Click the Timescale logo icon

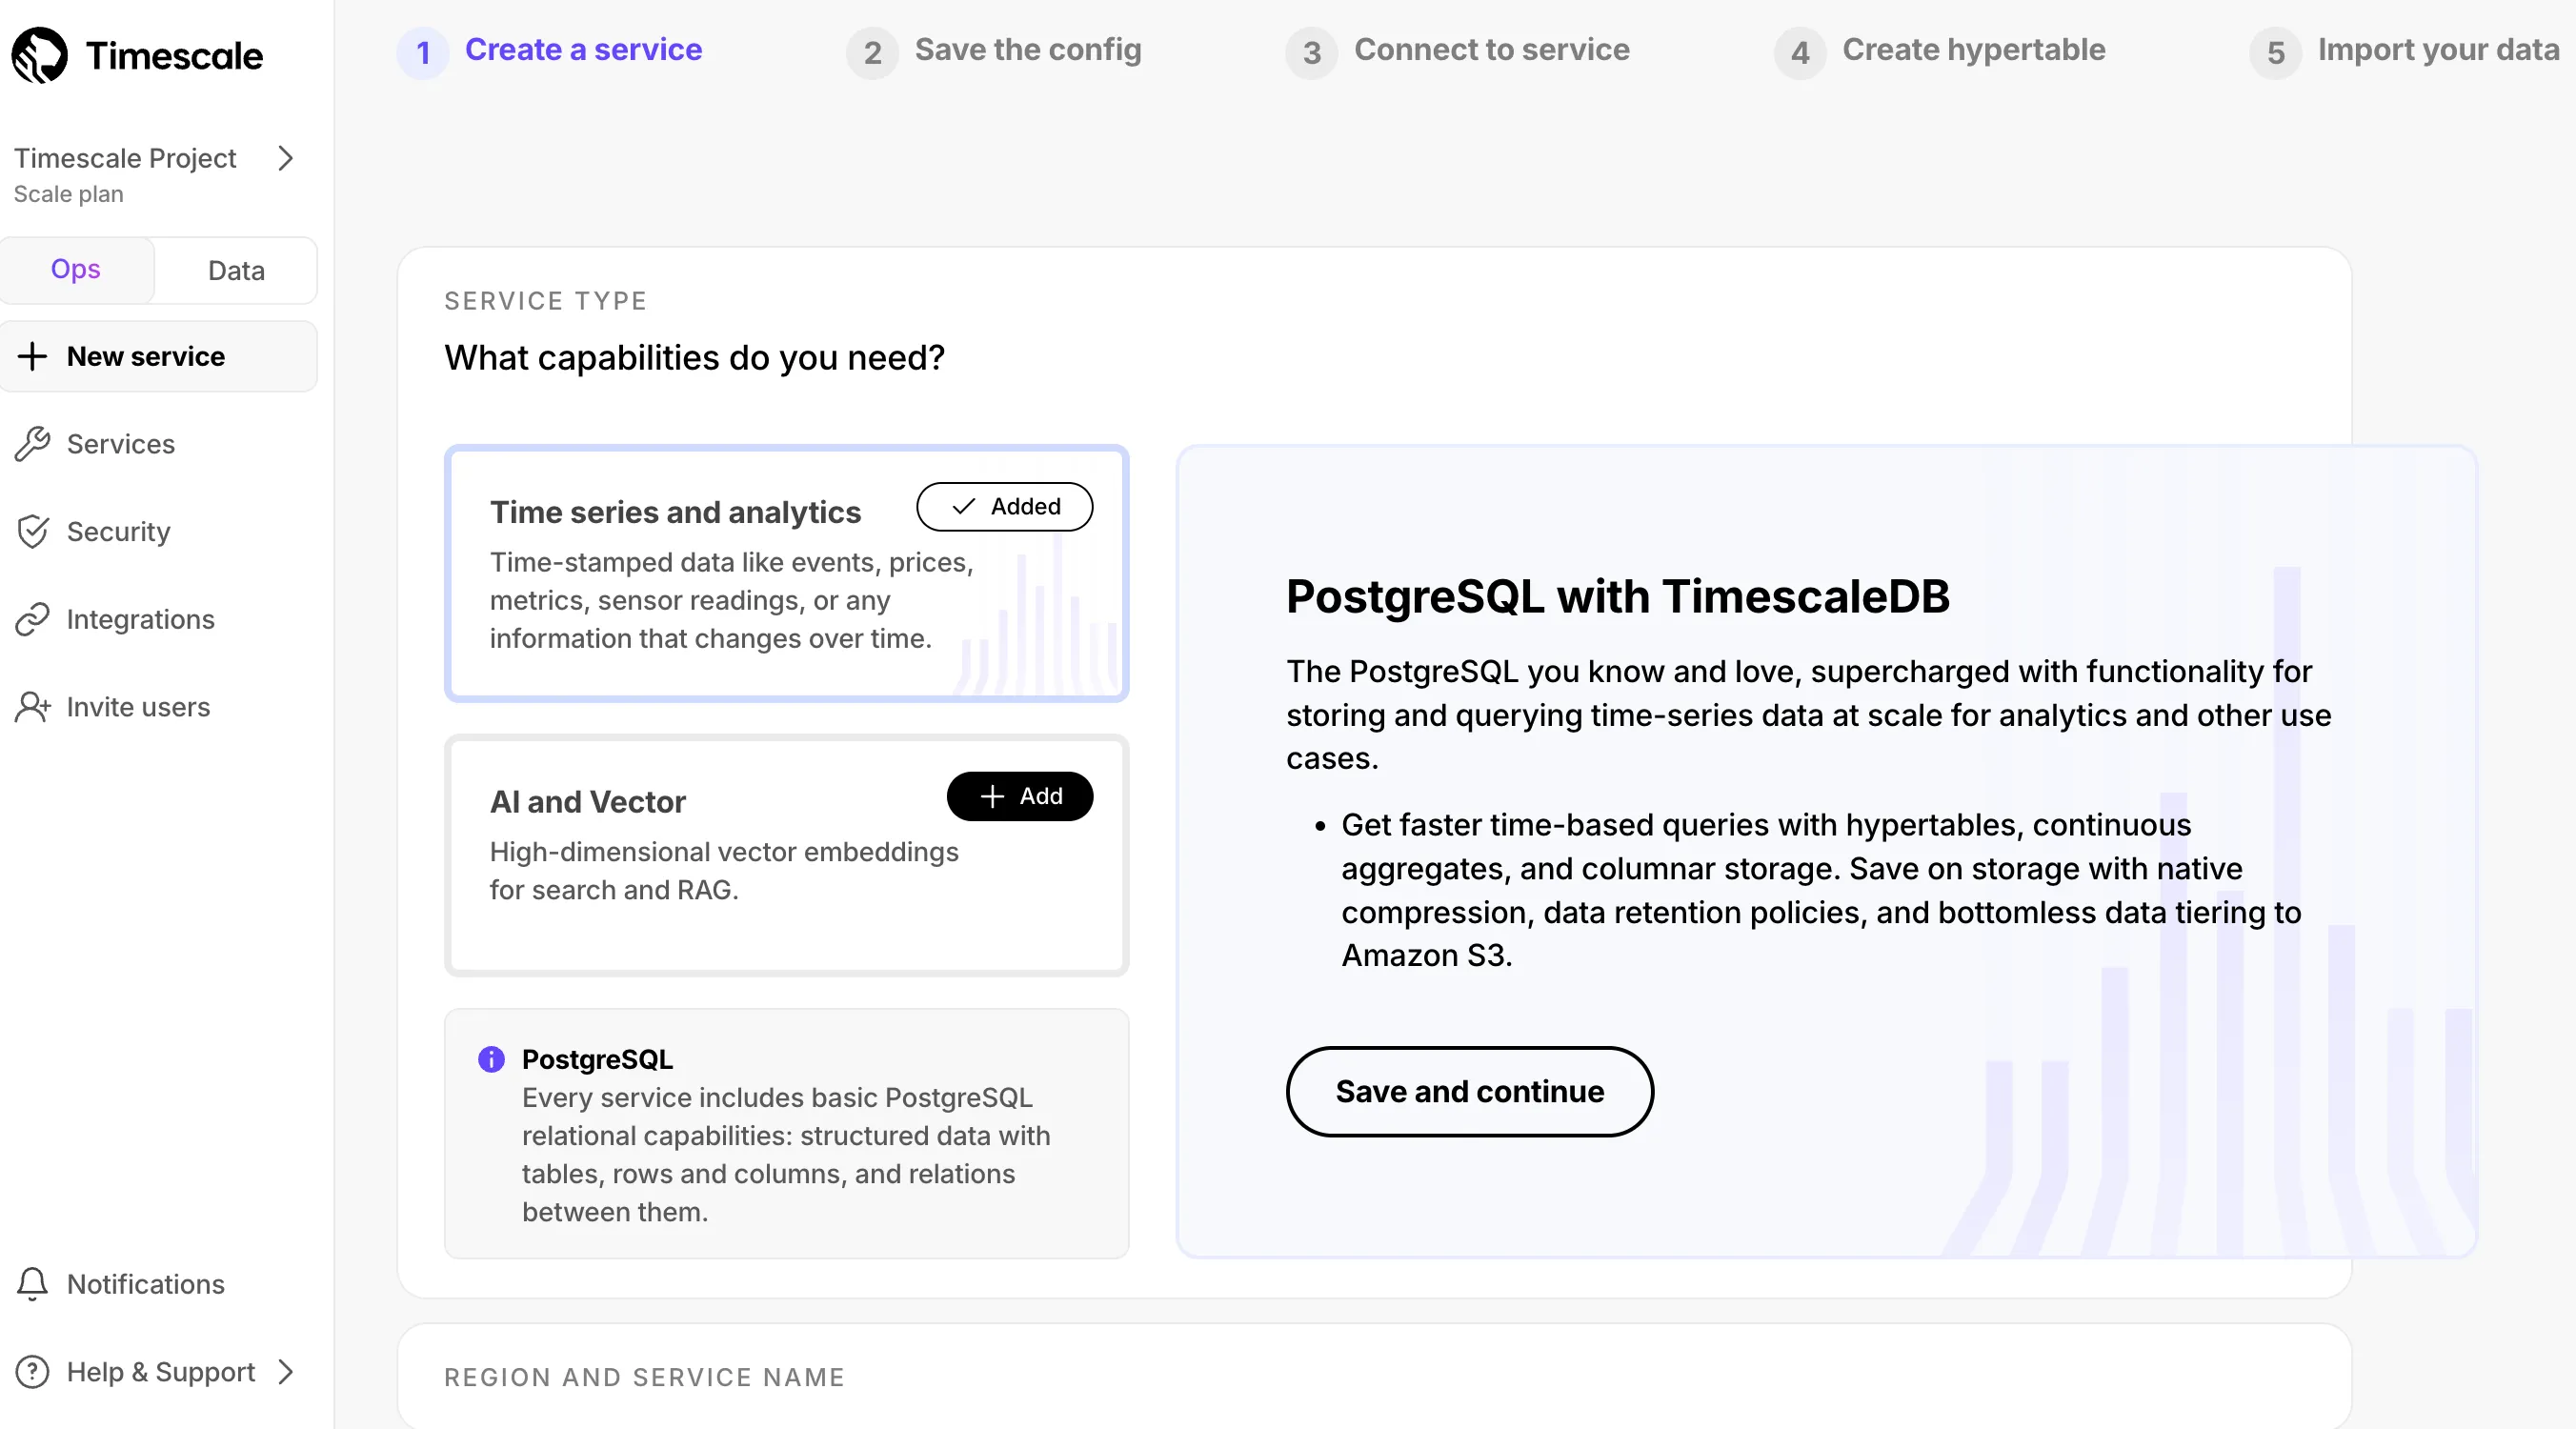click(x=40, y=55)
